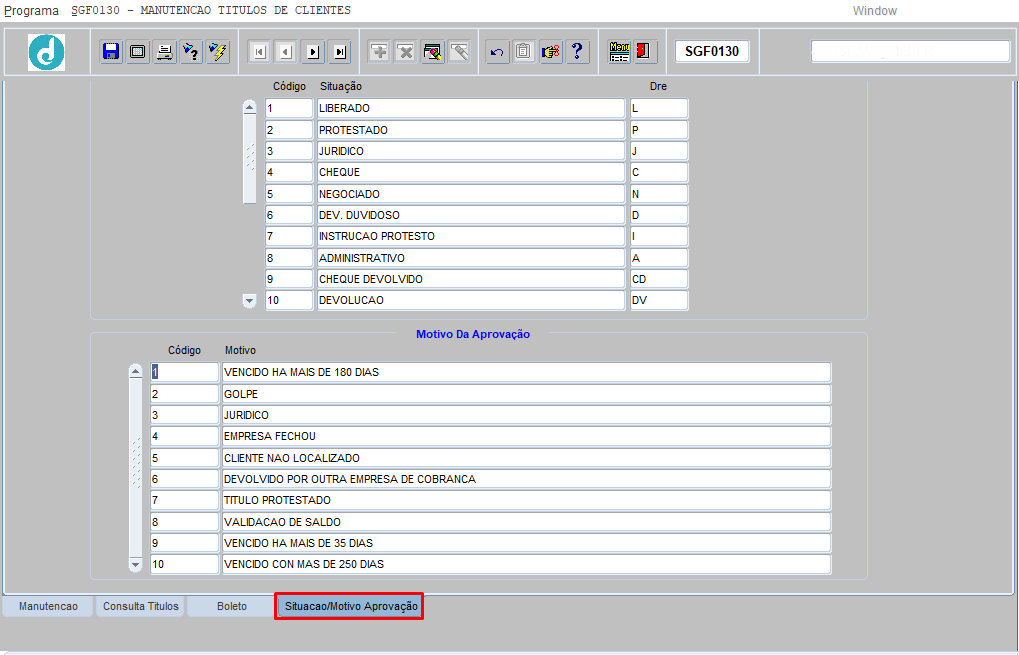Open the Boleto tab
1019x655 pixels.
[231, 606]
